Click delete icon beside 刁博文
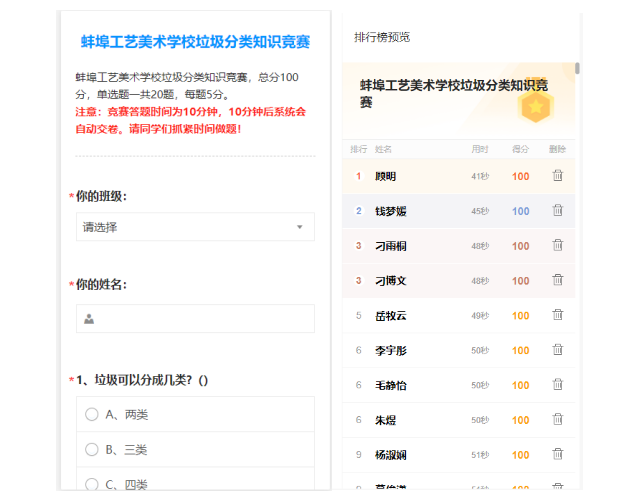This screenshot has width=632, height=495. [558, 281]
